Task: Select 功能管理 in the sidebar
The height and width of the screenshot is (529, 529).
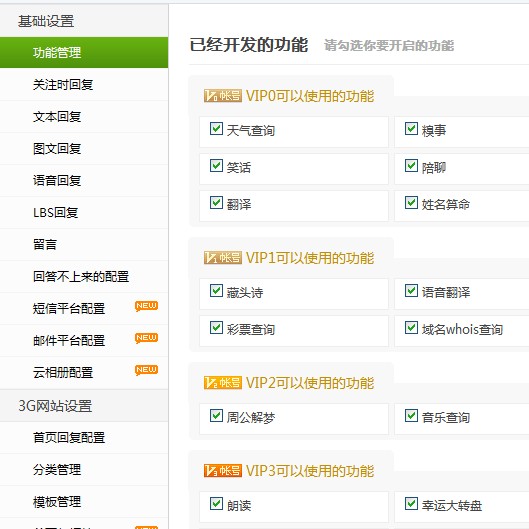Action: coord(84,53)
